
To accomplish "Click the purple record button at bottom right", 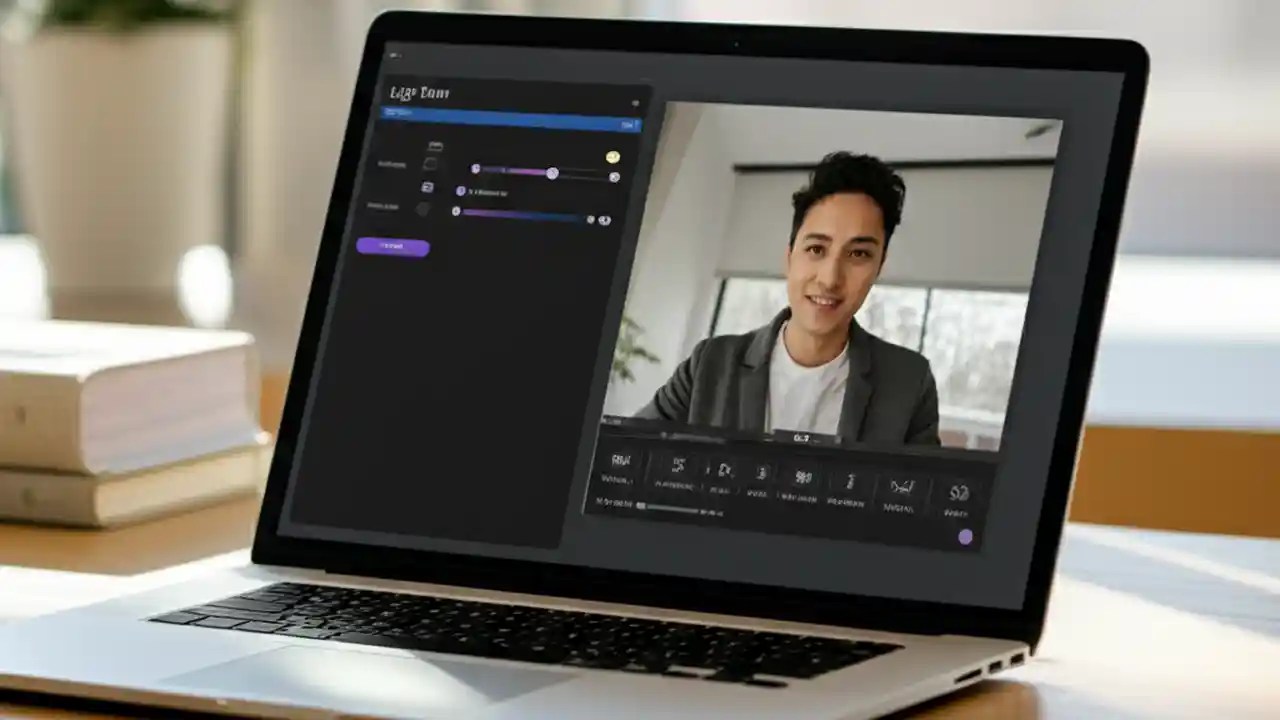I will point(965,537).
